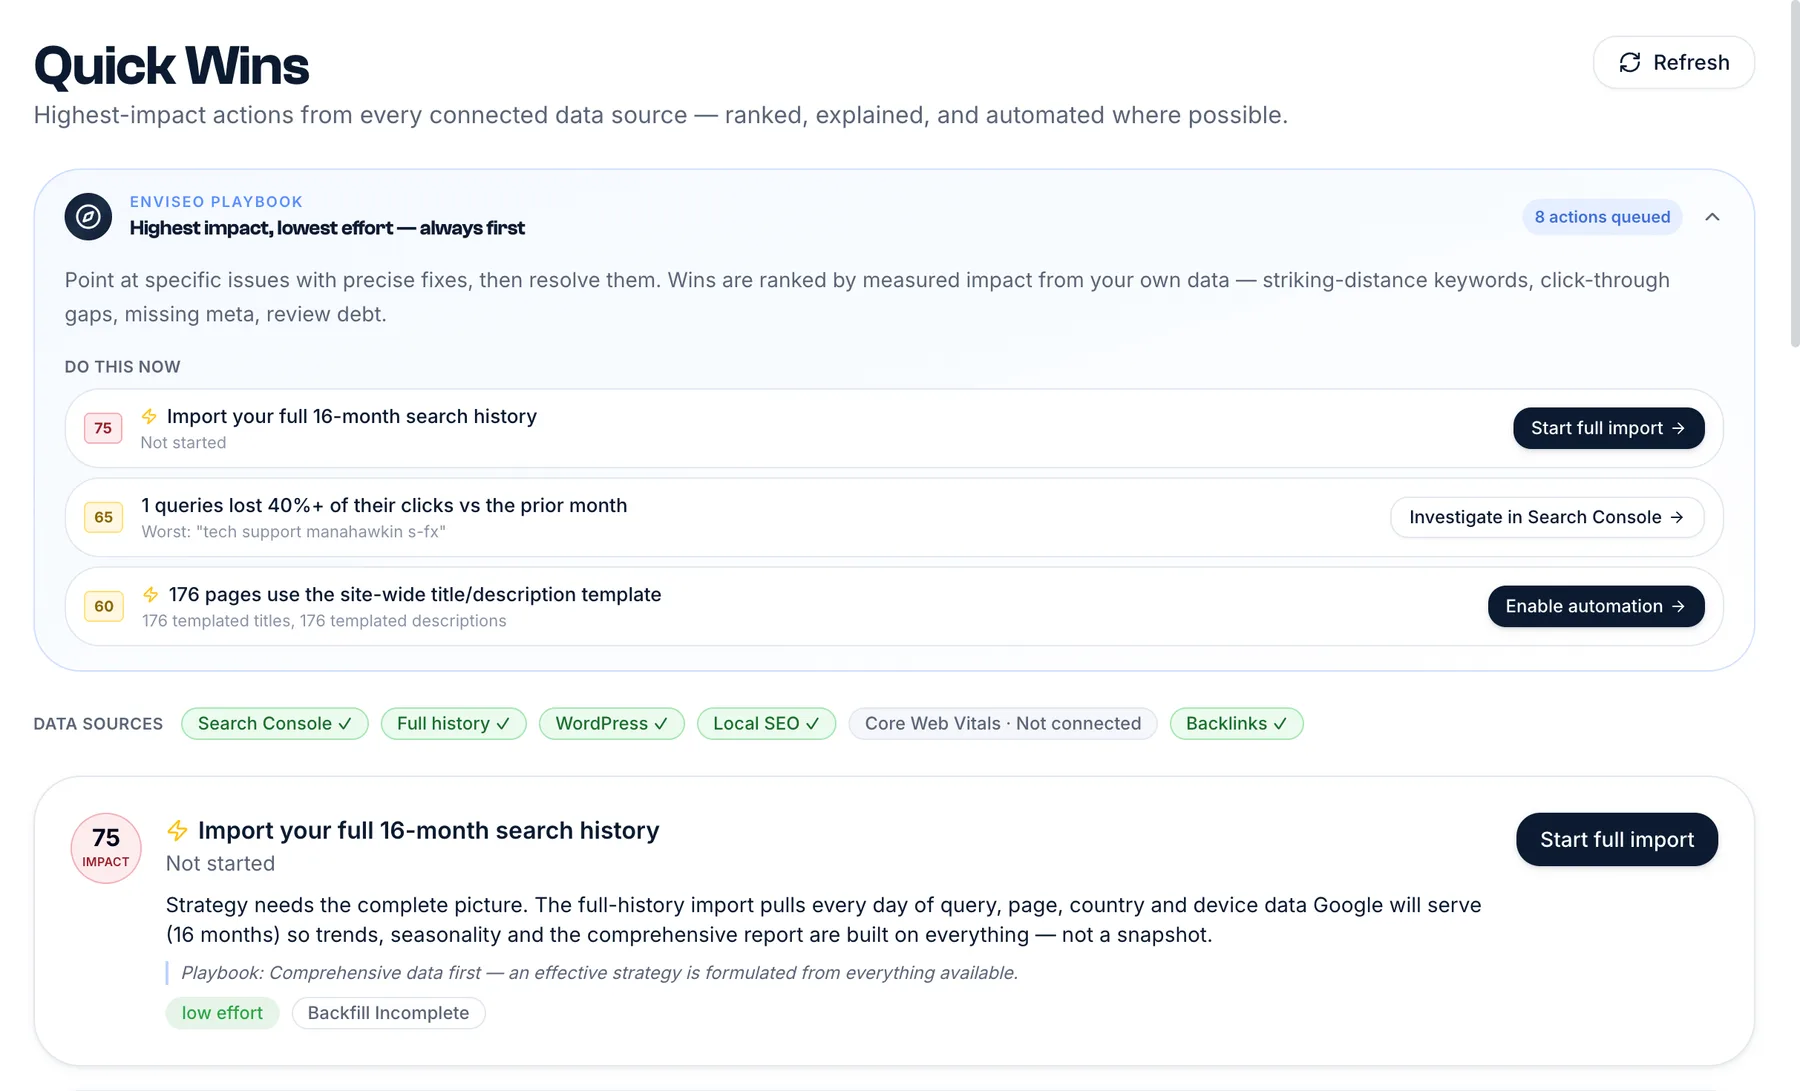Click lightning icon beside 176 pages row
1800x1091 pixels.
[151, 594]
